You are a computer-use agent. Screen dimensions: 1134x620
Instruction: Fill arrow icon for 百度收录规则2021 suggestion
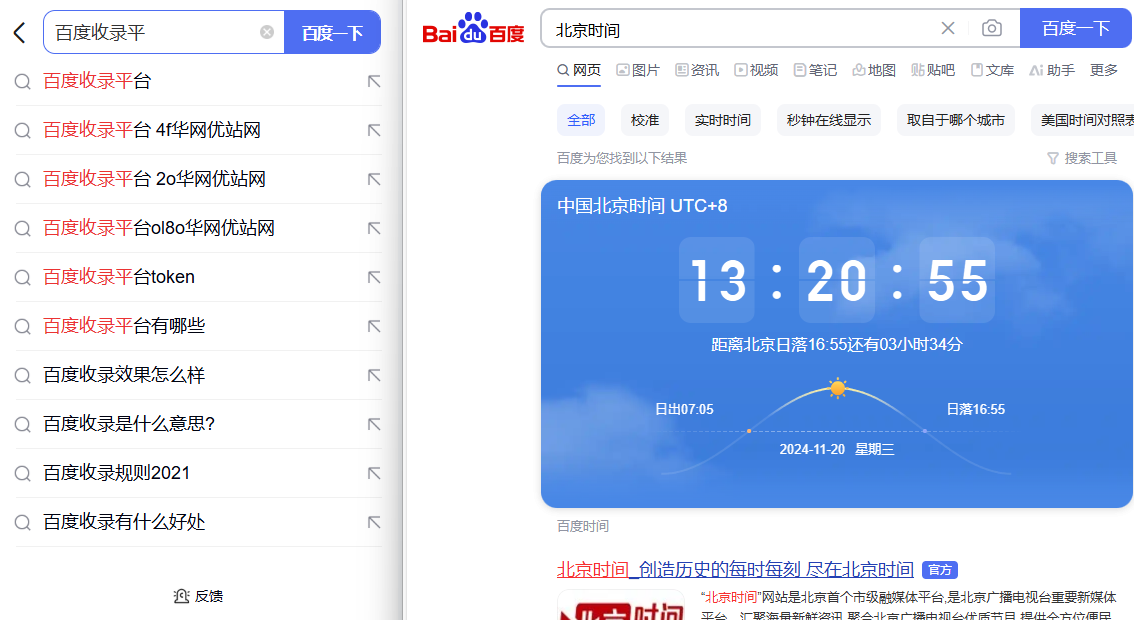(x=374, y=473)
